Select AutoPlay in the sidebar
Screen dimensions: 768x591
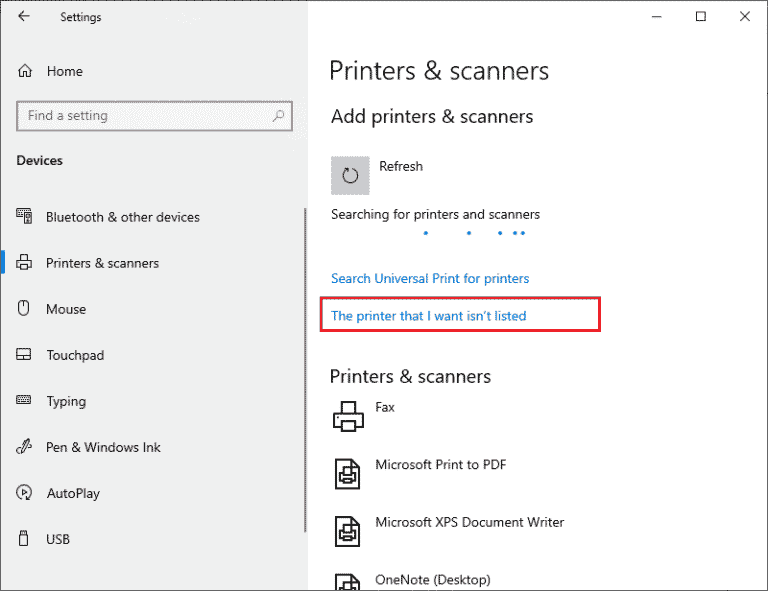click(x=73, y=493)
